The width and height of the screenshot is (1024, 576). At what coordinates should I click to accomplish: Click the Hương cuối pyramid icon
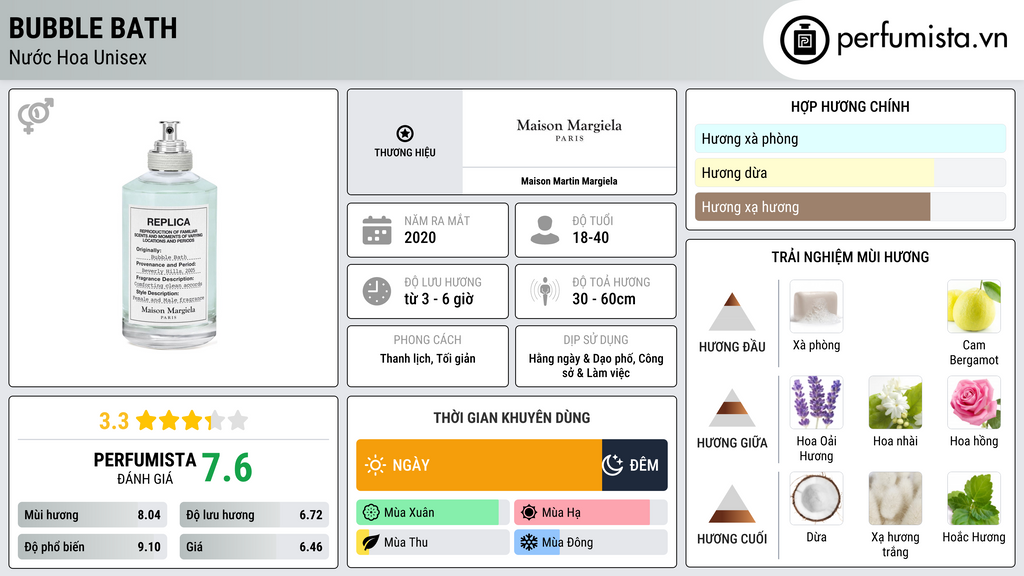[x=732, y=504]
